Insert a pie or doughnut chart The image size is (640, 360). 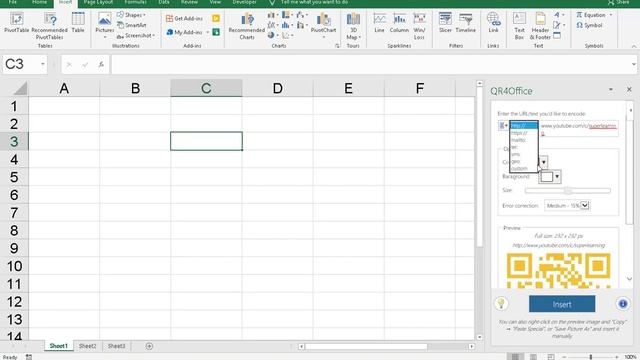273,36
